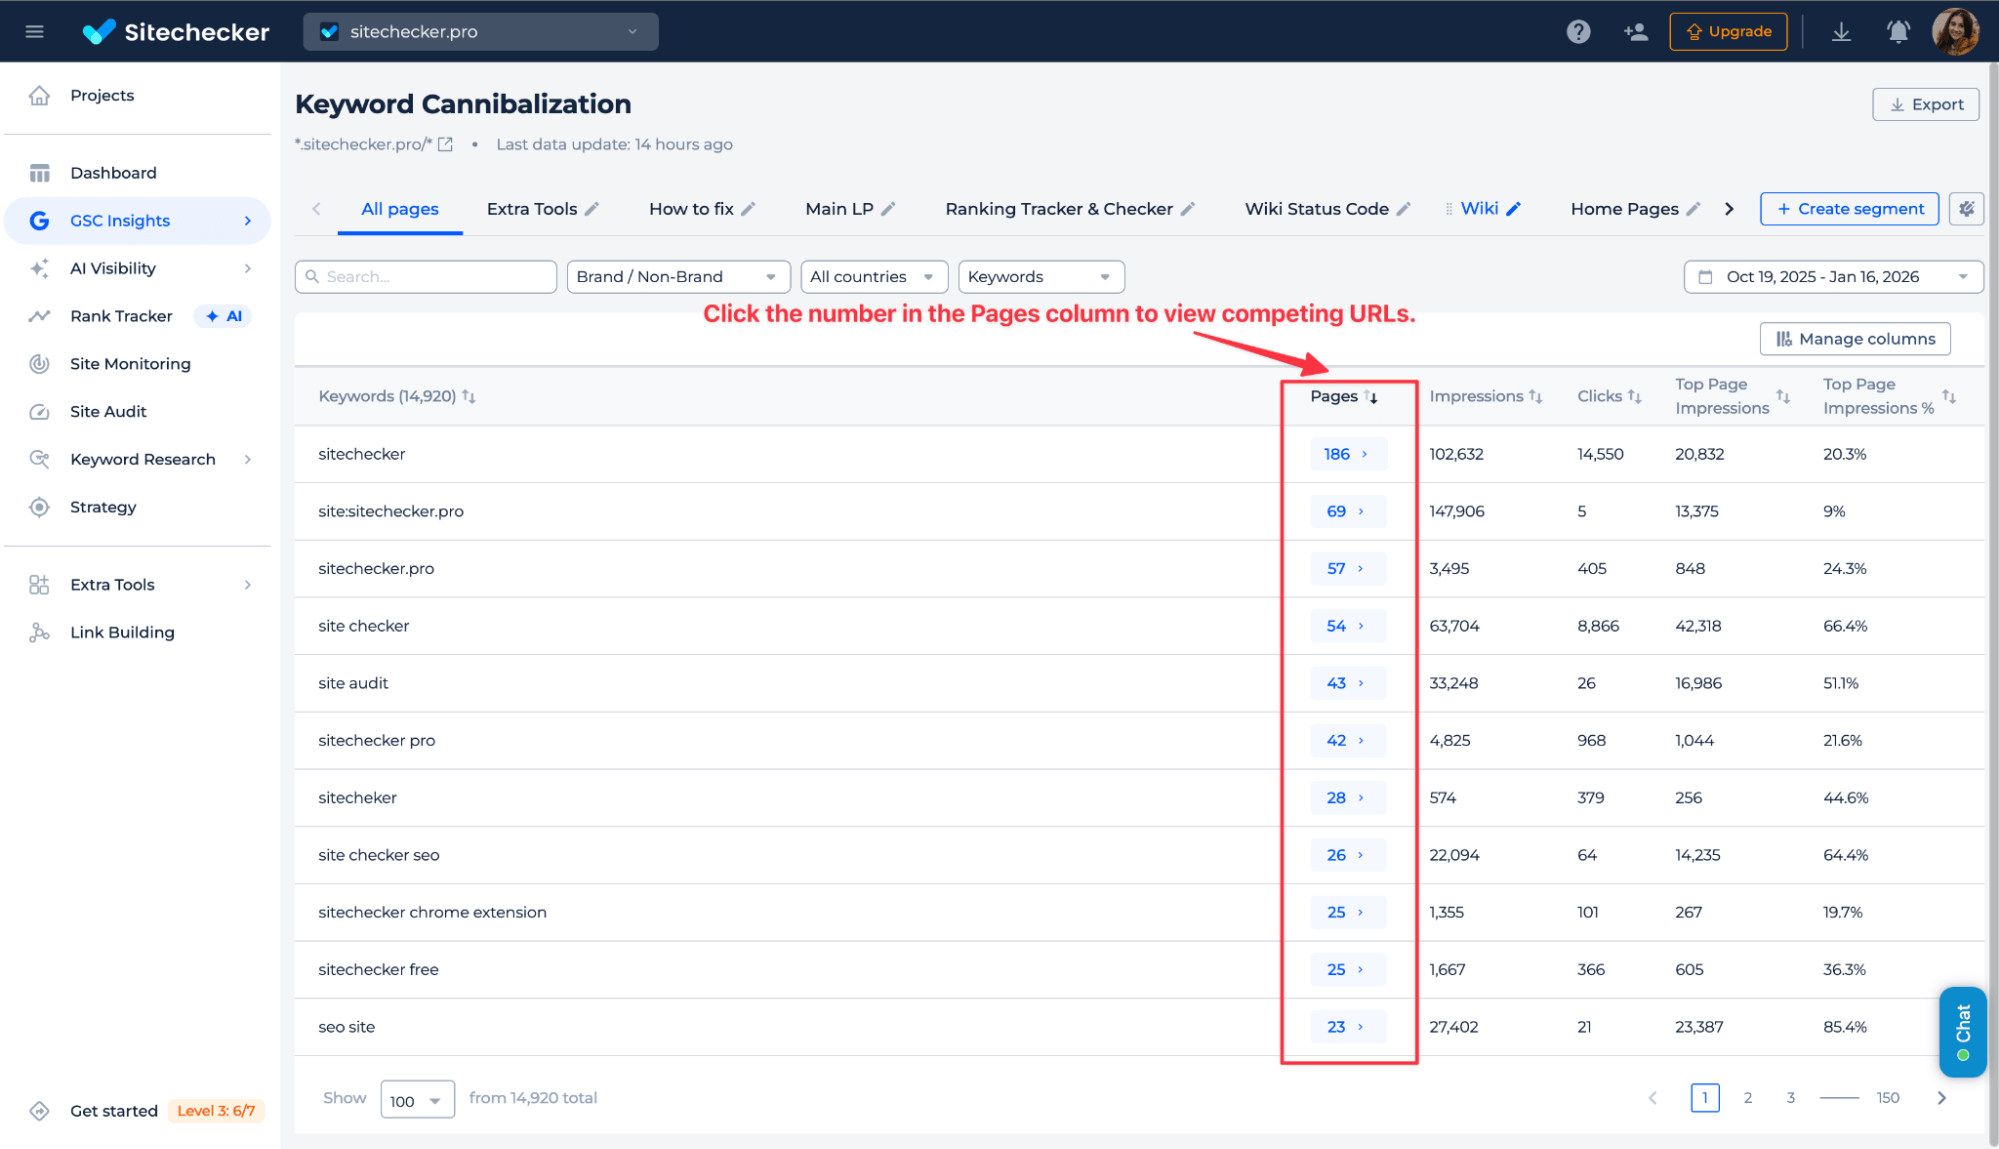Open segment settings gear icon

point(1966,209)
